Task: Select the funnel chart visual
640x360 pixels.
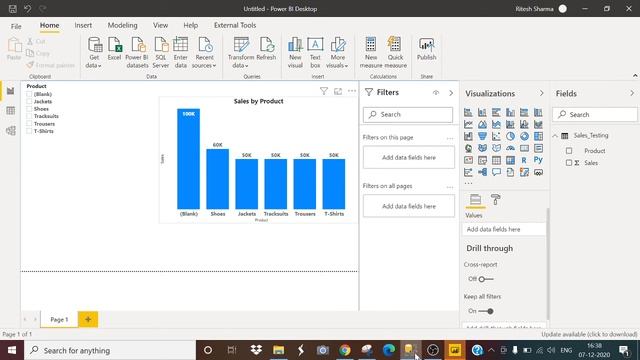Action: (482, 136)
